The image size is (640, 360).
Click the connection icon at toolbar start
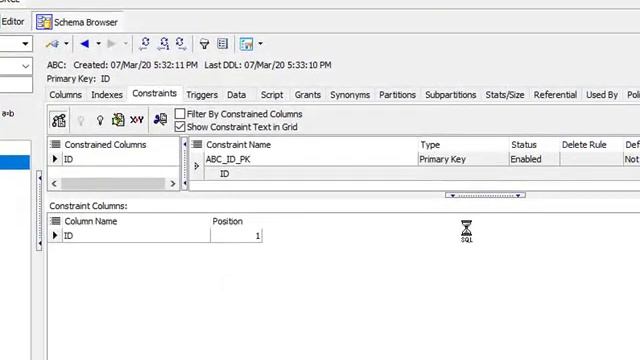point(52,44)
